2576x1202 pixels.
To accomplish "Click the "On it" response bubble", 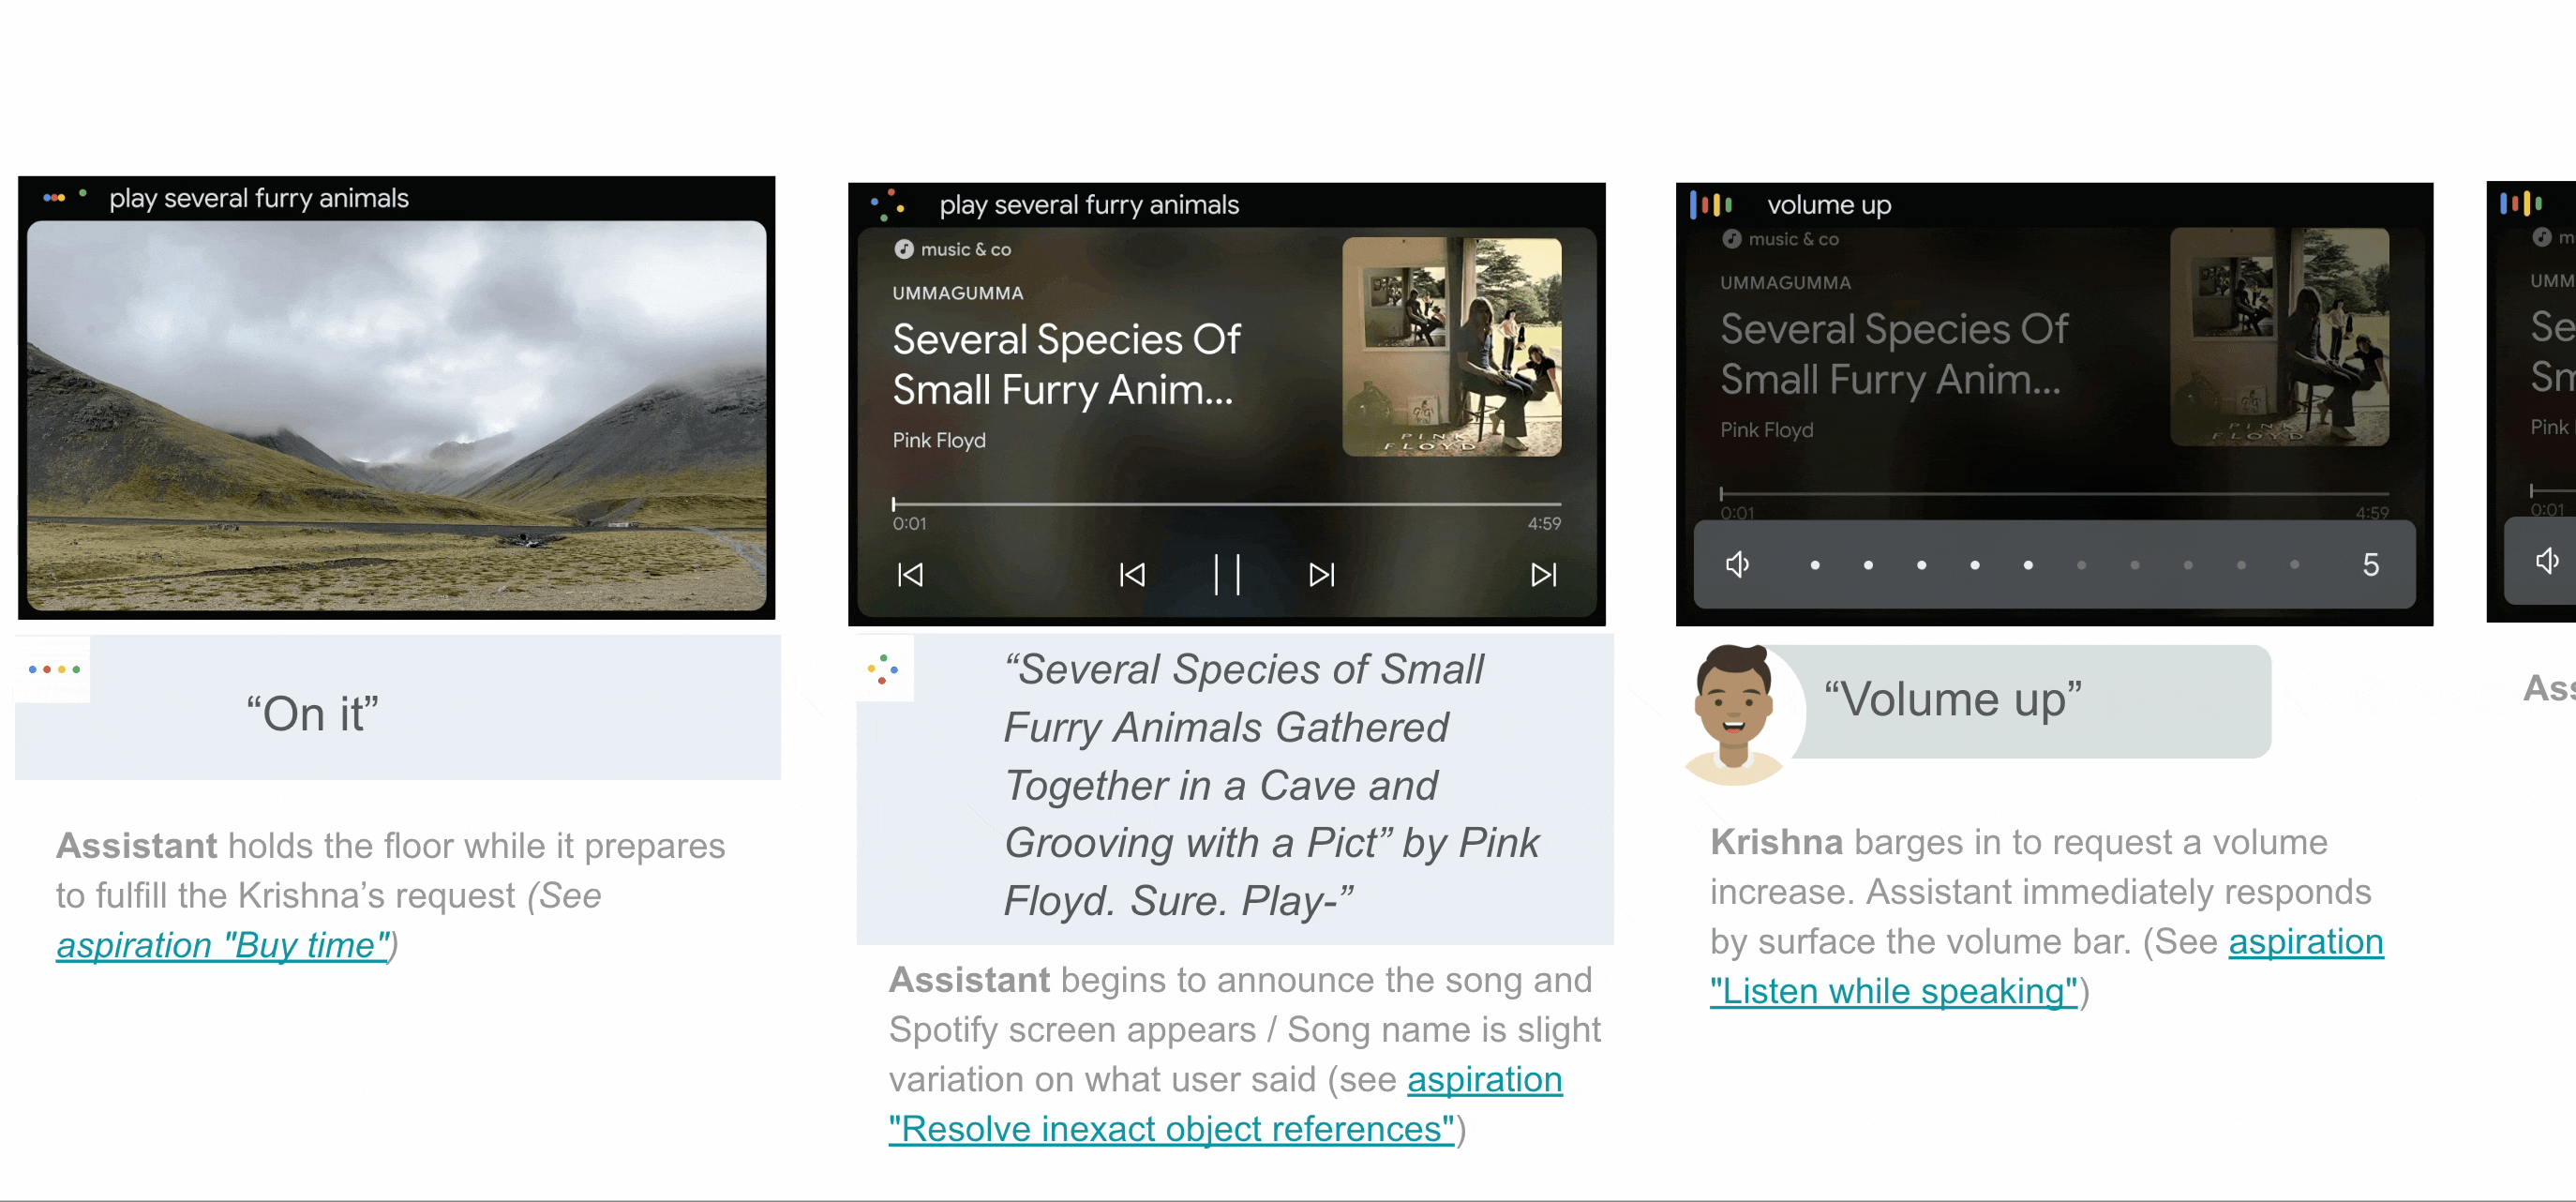I will coord(398,708).
